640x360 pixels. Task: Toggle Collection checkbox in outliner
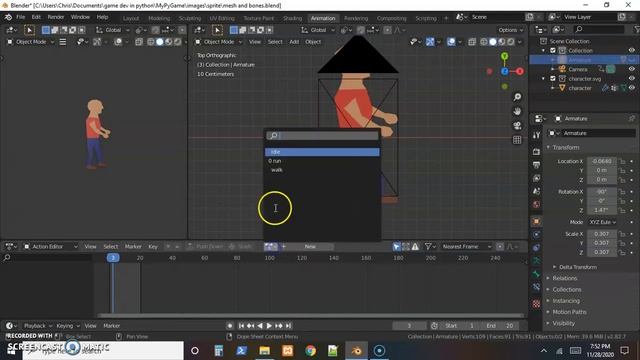tap(553, 51)
